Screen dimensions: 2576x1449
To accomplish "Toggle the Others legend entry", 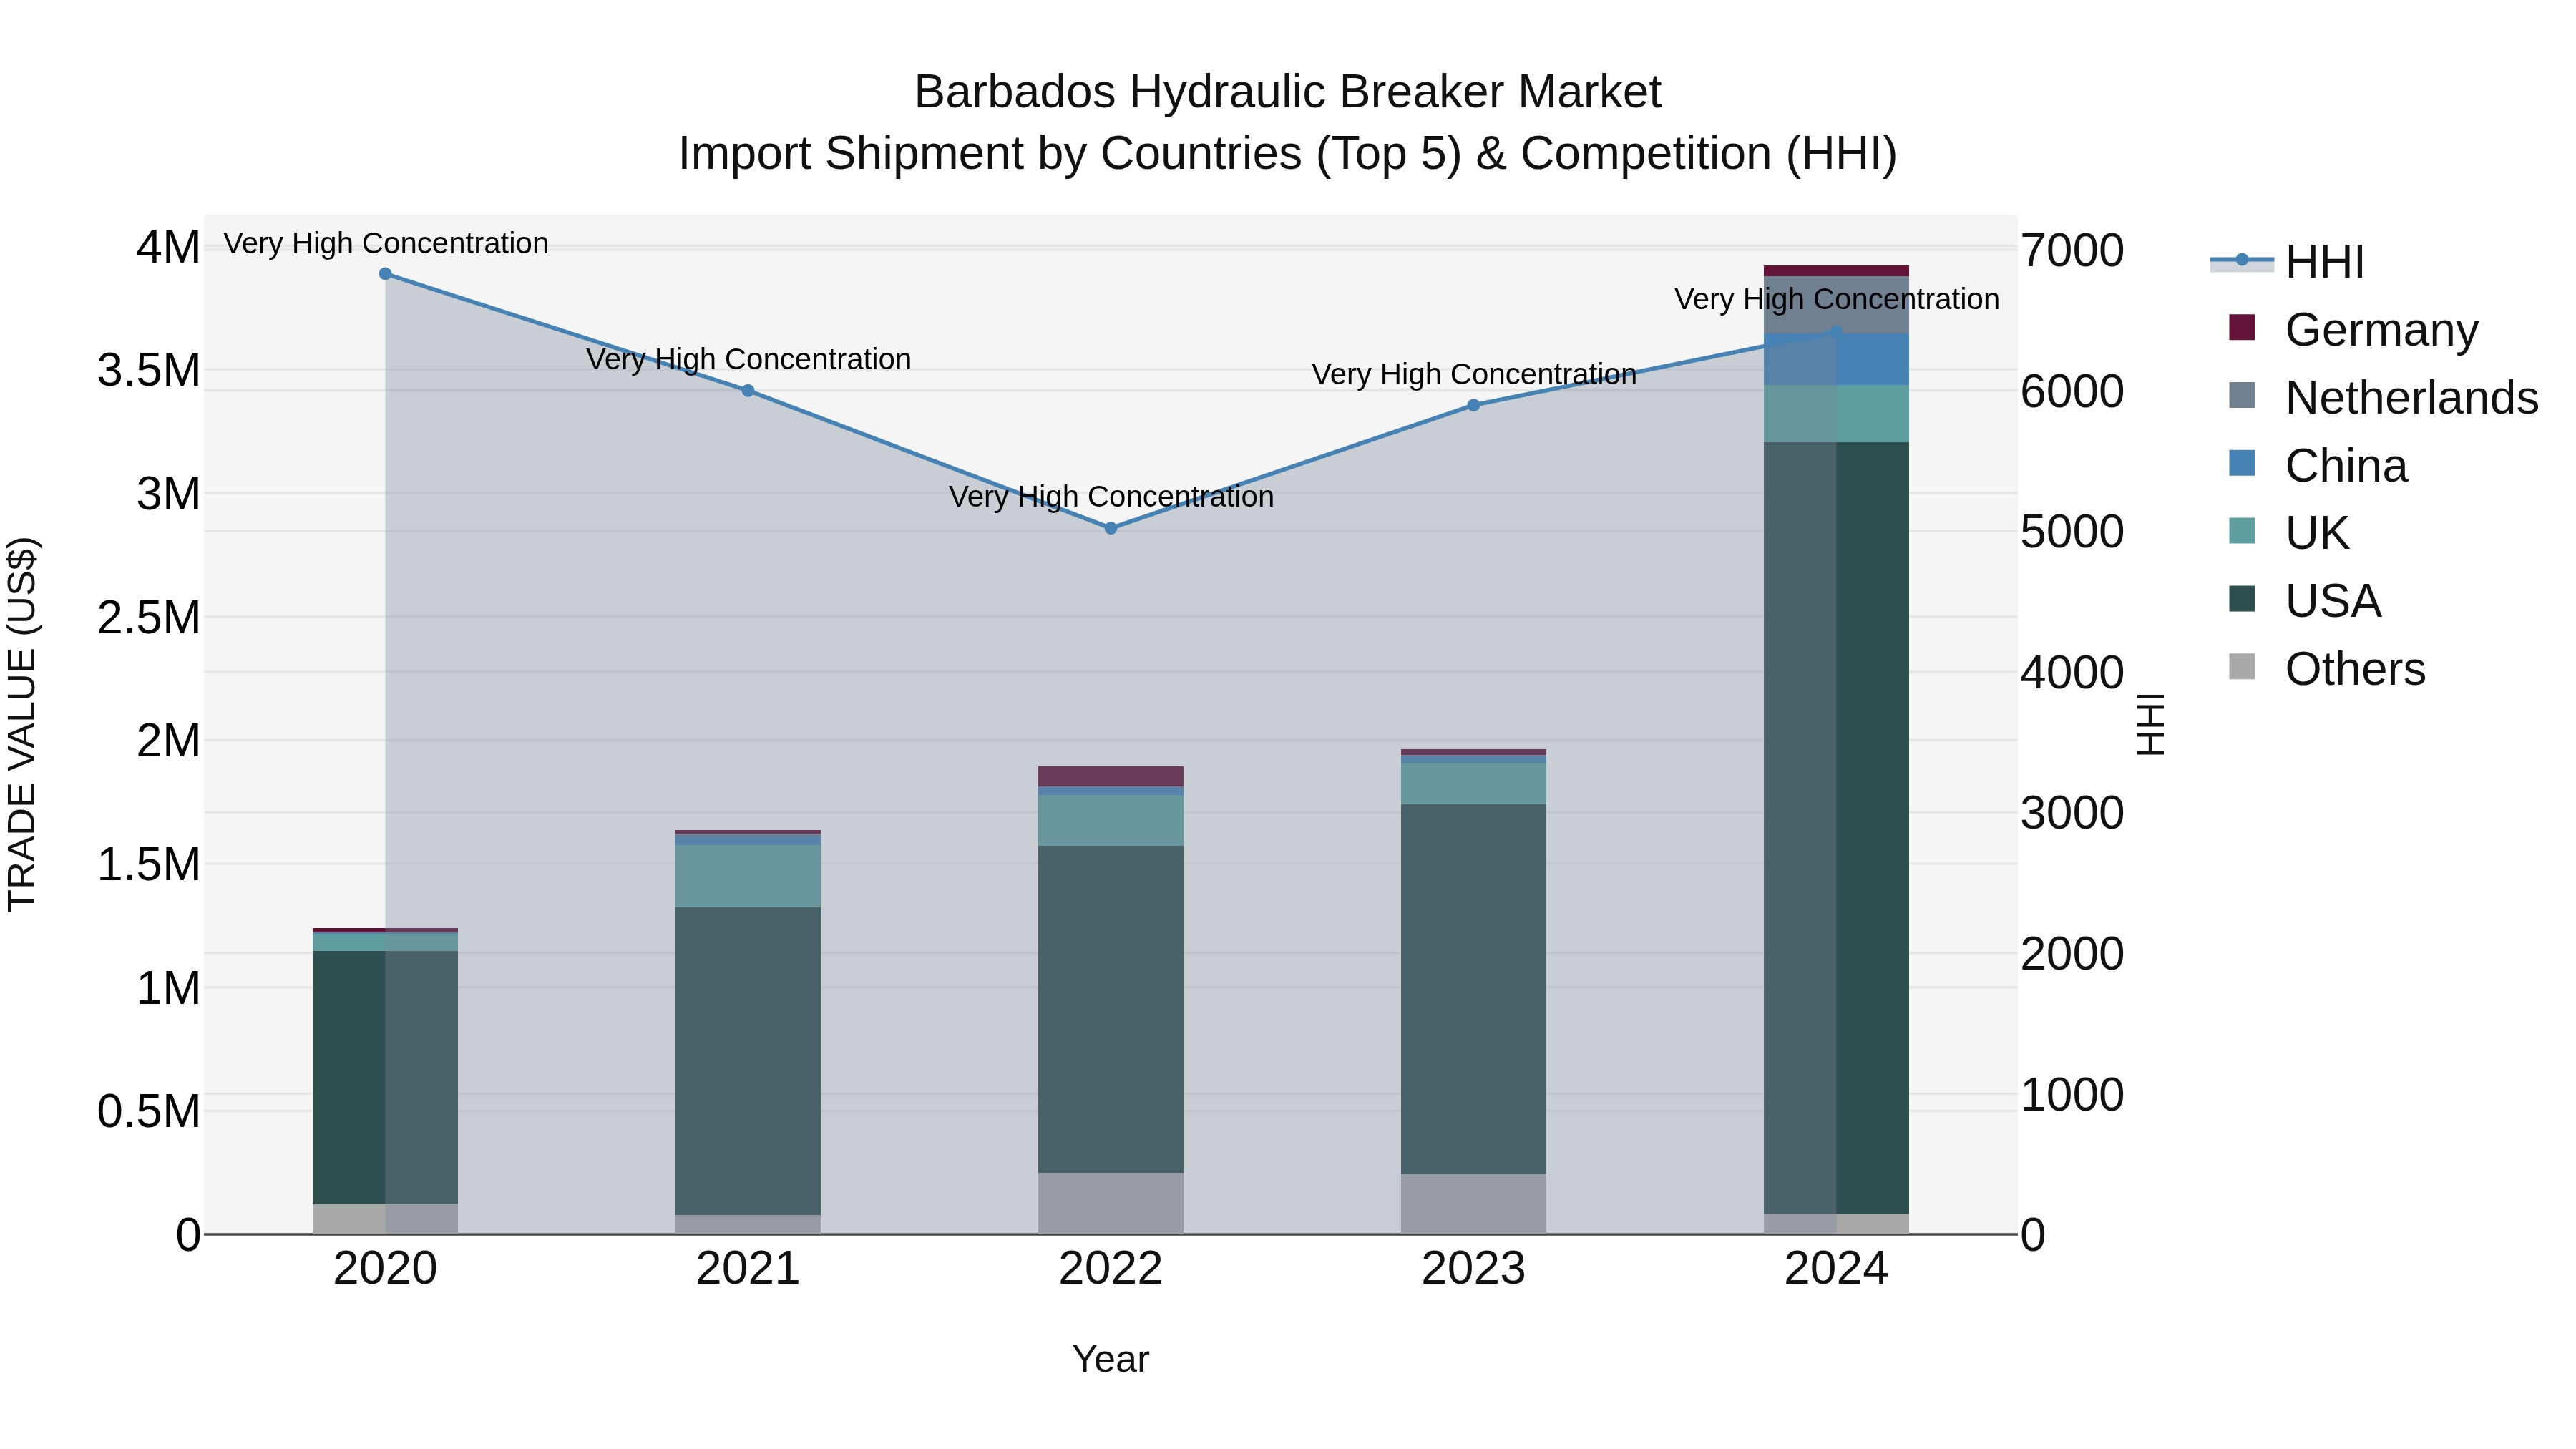I will pos(2327,669).
